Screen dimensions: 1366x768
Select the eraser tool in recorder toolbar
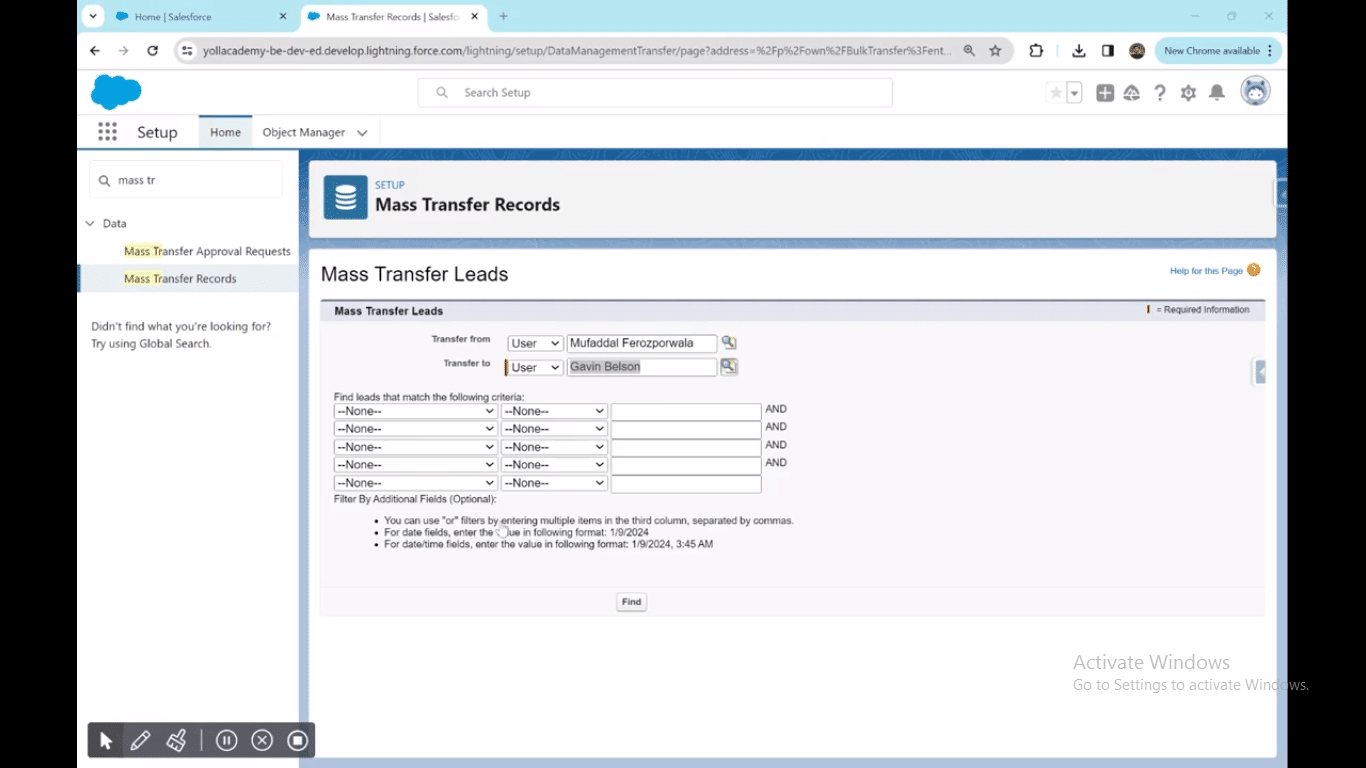[176, 740]
